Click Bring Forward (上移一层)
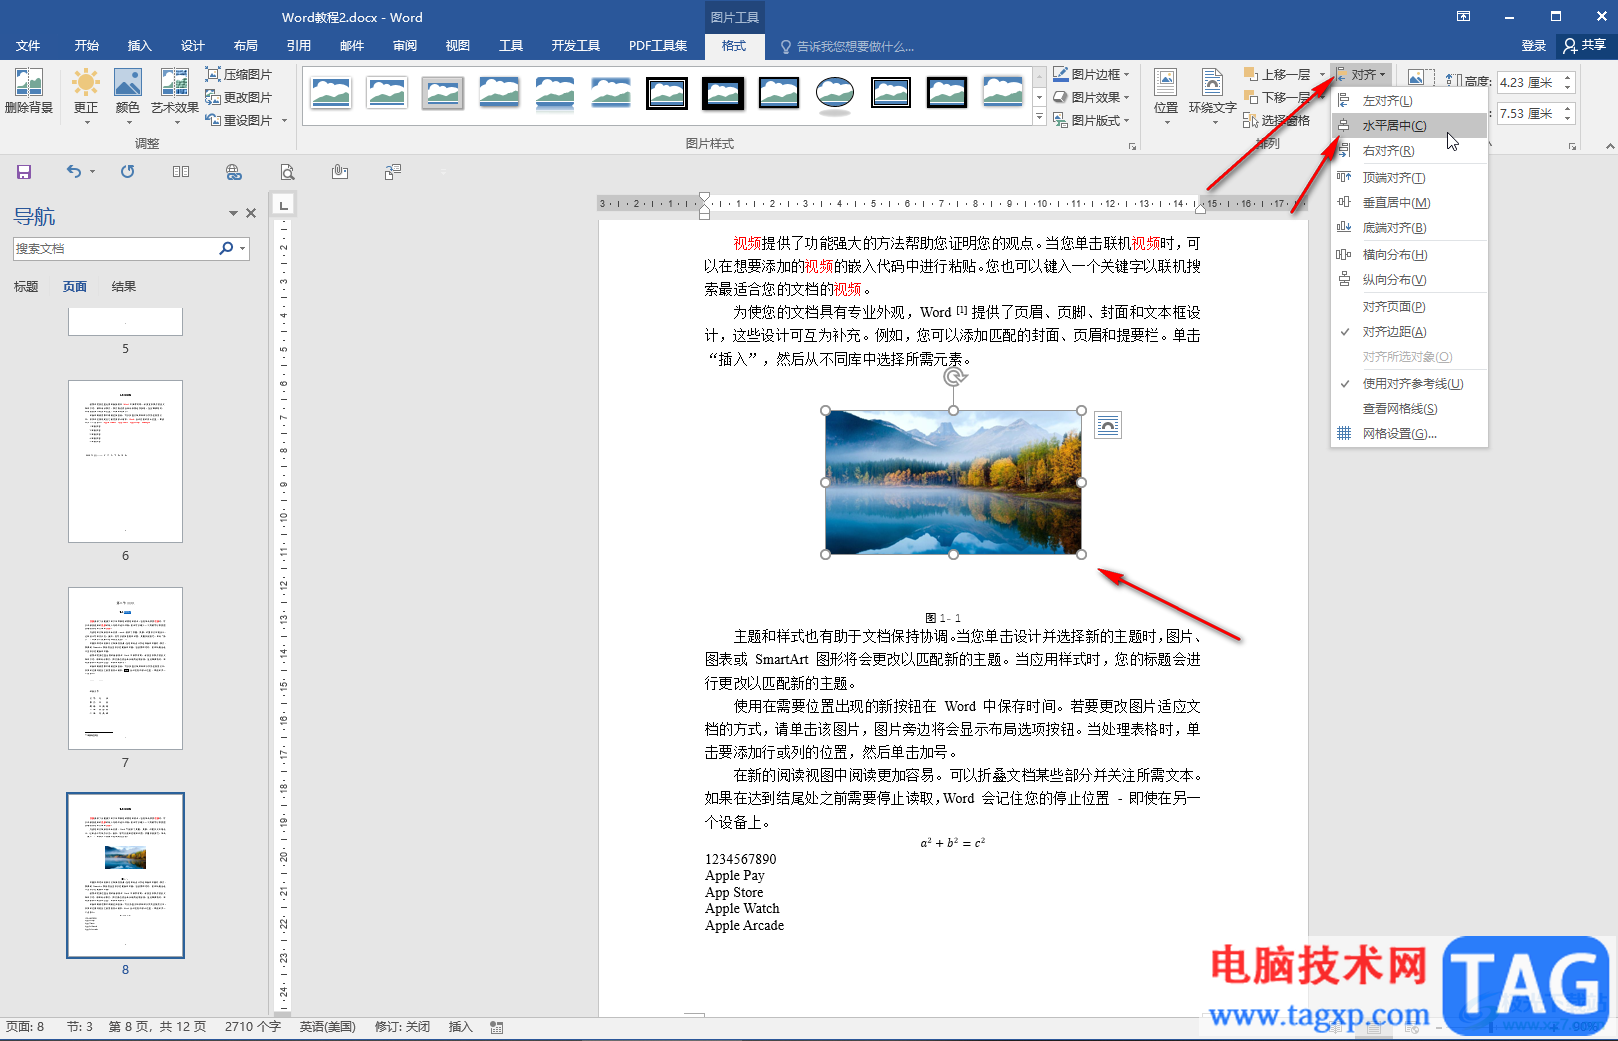Image resolution: width=1618 pixels, height=1041 pixels. [x=1278, y=75]
